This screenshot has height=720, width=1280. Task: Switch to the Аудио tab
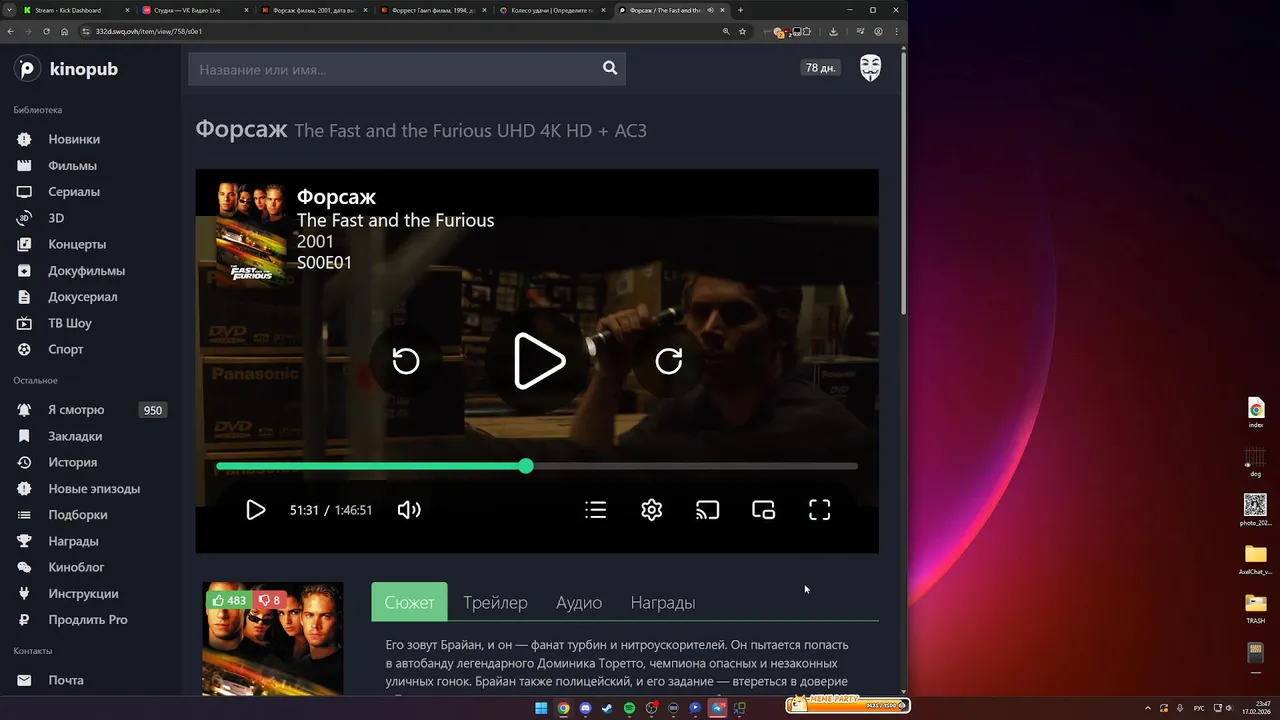point(579,602)
